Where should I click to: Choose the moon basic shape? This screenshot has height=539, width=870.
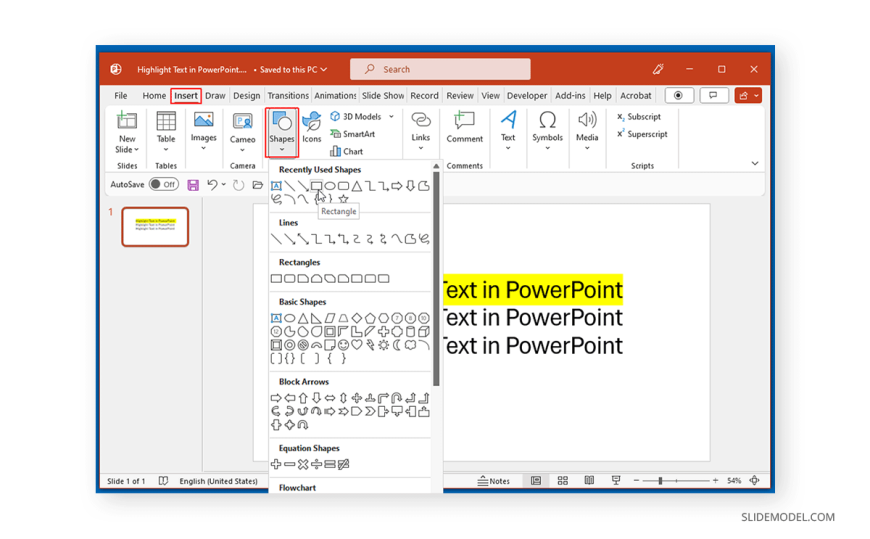click(x=397, y=345)
